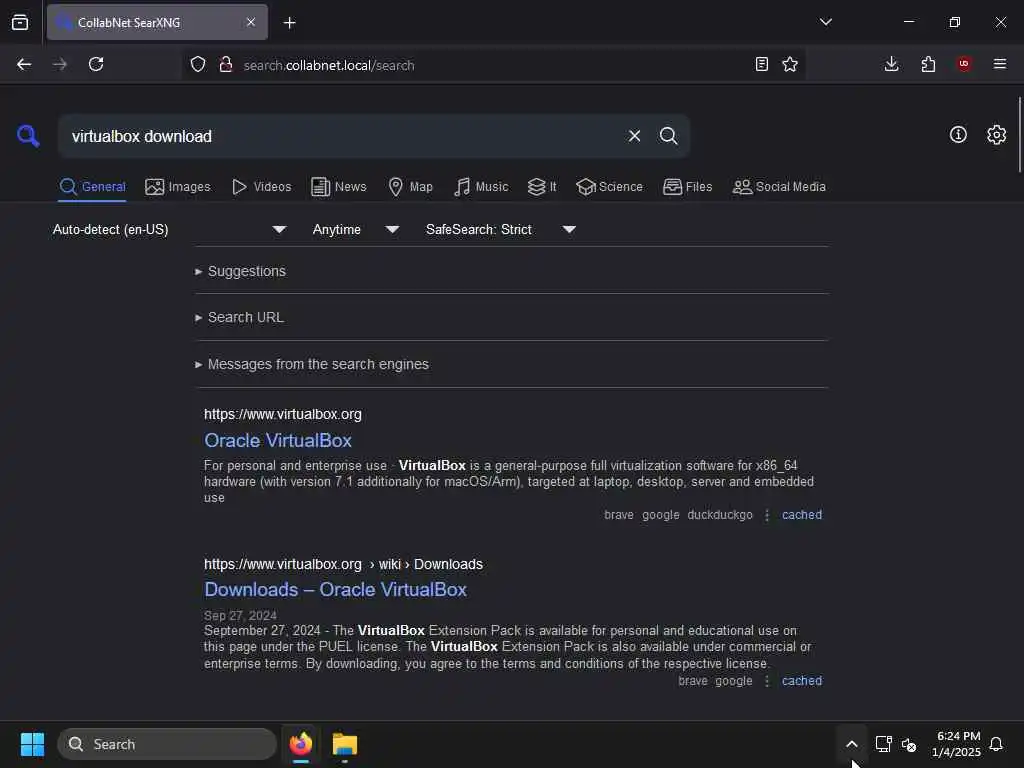
Task: Select the General search category
Action: pyautogui.click(x=92, y=187)
